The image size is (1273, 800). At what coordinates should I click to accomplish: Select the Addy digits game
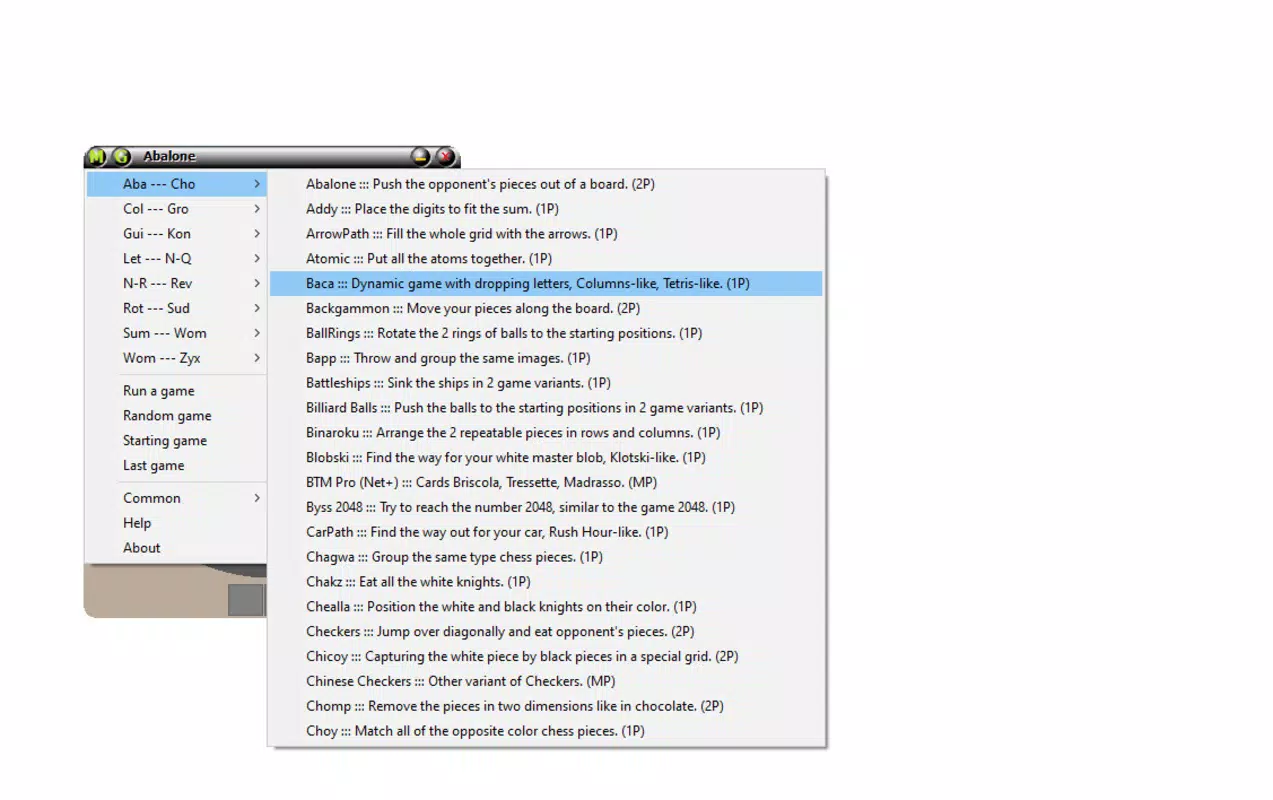point(546,209)
